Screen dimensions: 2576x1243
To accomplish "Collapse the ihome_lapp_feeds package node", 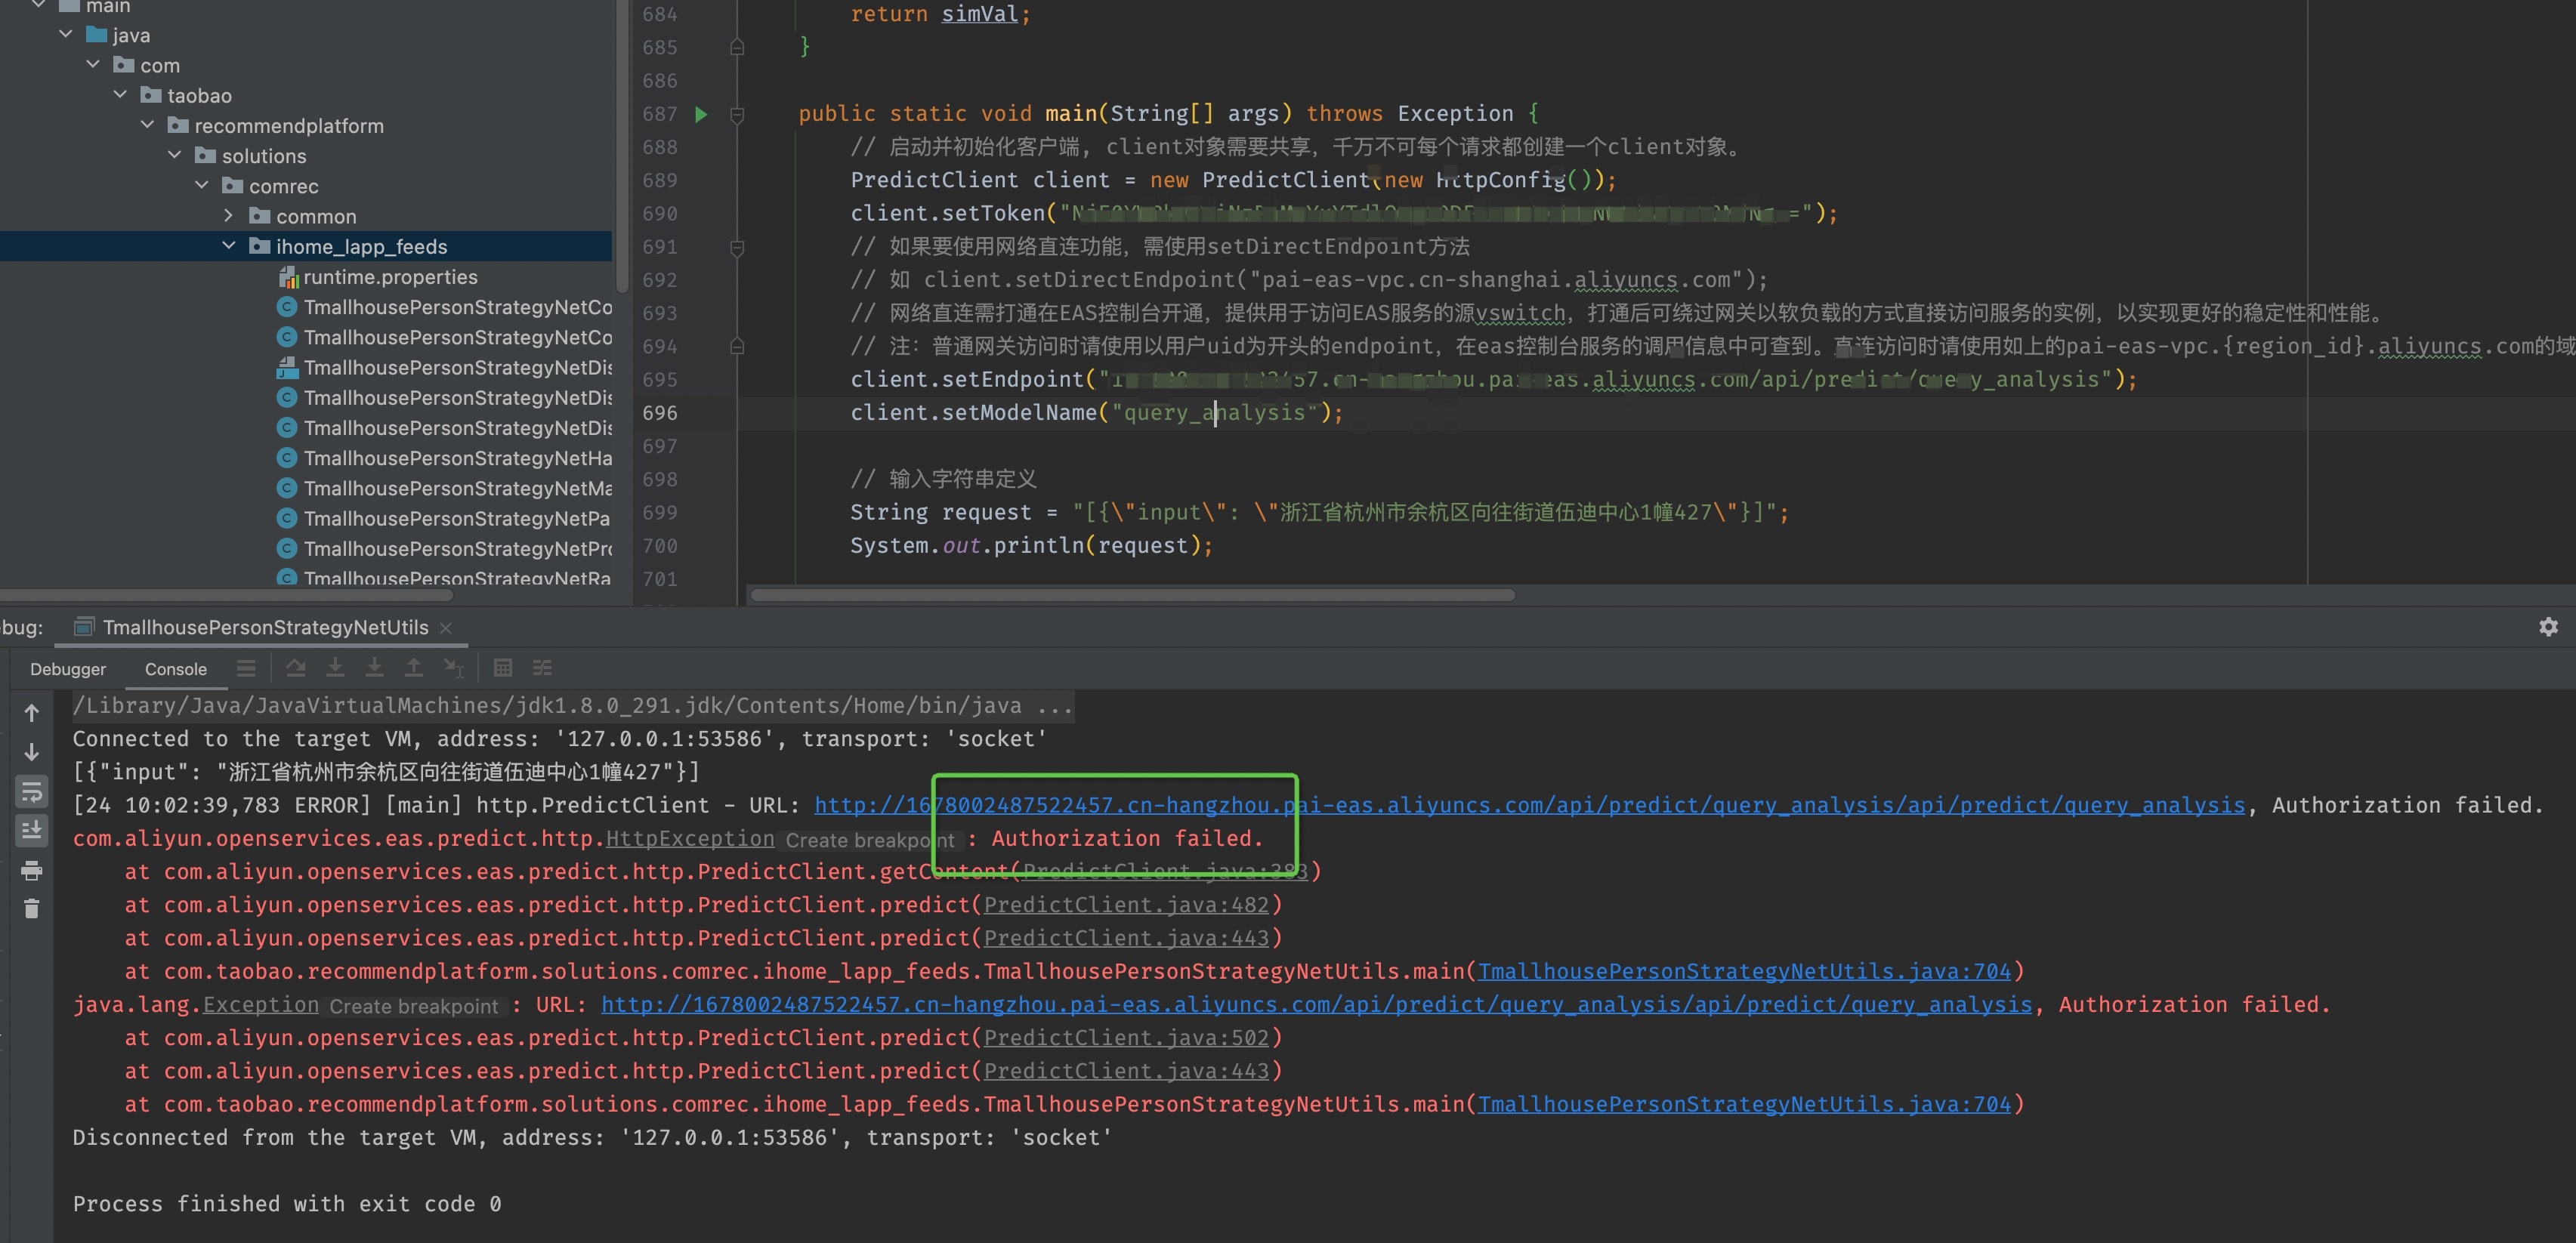I will [x=229, y=246].
